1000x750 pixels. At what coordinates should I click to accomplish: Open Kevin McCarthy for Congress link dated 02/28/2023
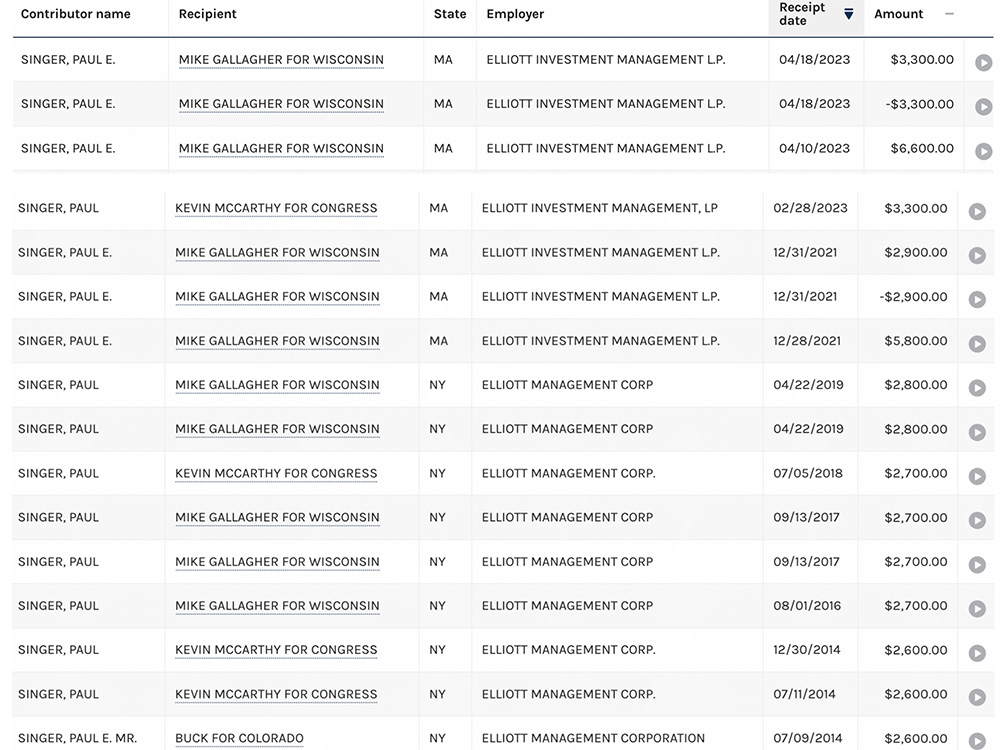point(276,208)
